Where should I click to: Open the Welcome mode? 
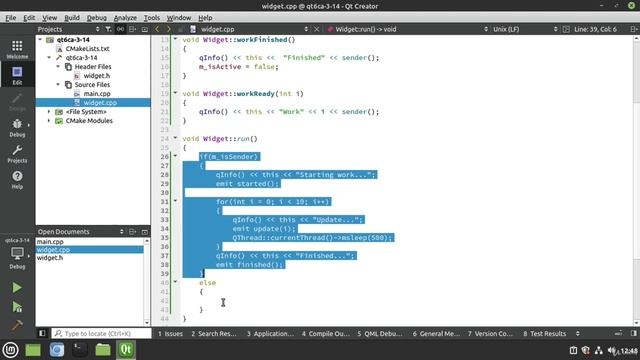[17, 49]
